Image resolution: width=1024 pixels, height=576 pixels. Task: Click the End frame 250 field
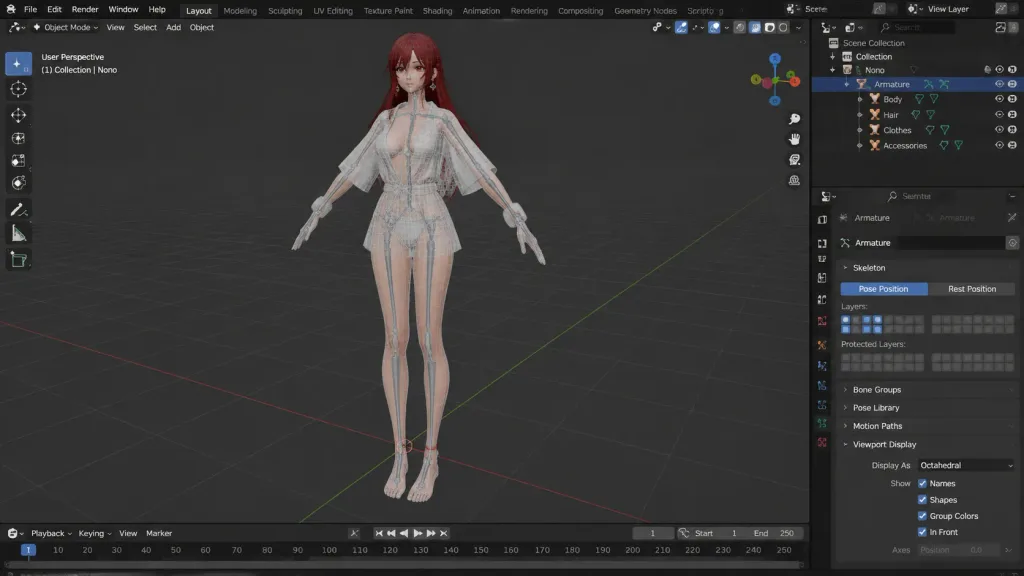point(775,534)
